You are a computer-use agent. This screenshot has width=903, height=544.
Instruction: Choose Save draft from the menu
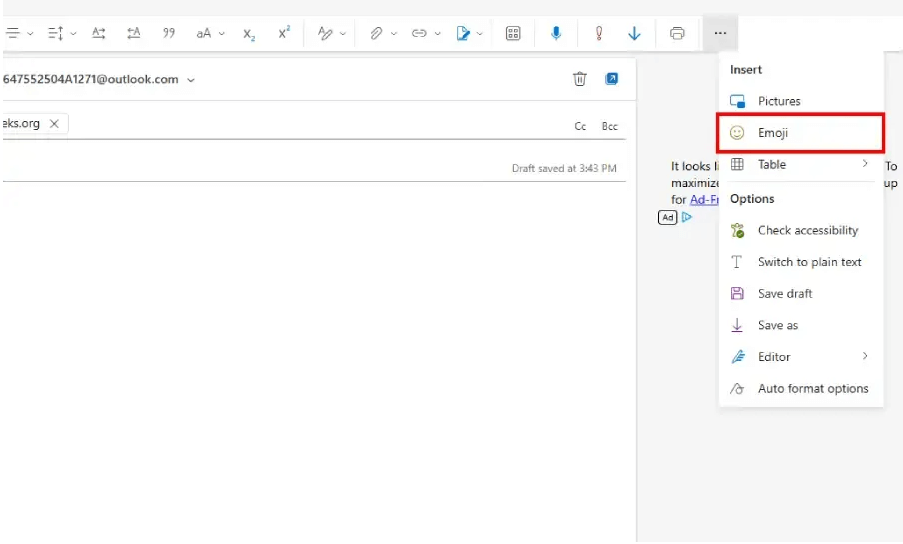pyautogui.click(x=800, y=294)
